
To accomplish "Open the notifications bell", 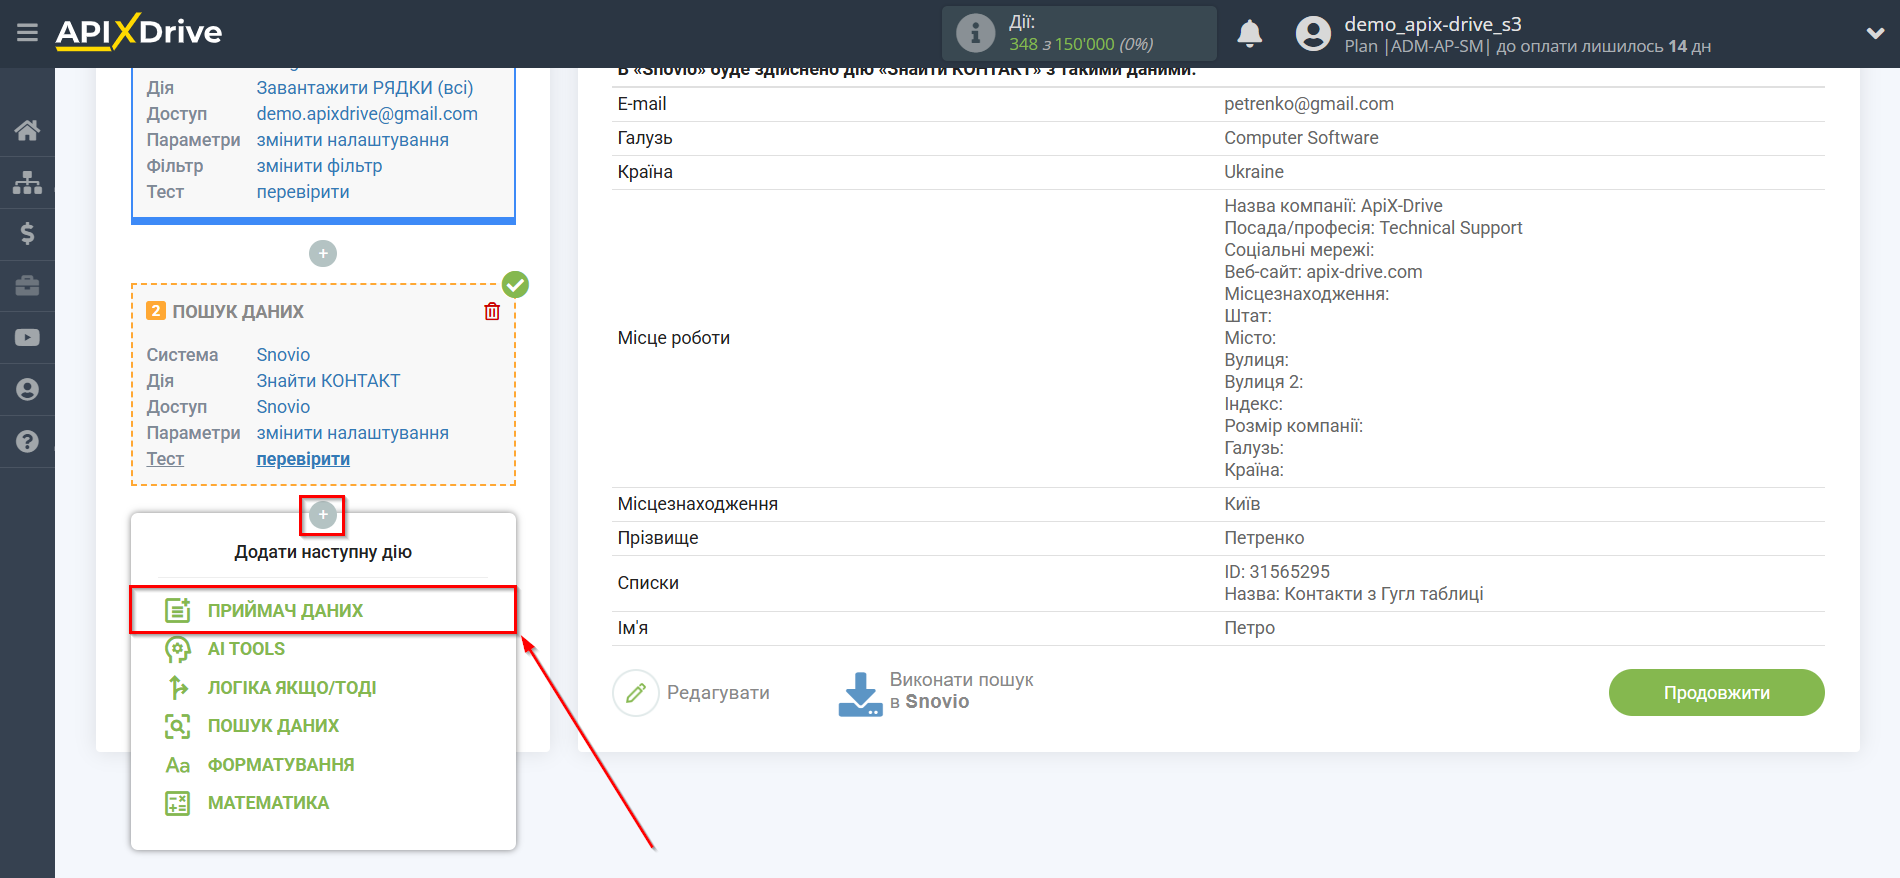I will tap(1249, 34).
